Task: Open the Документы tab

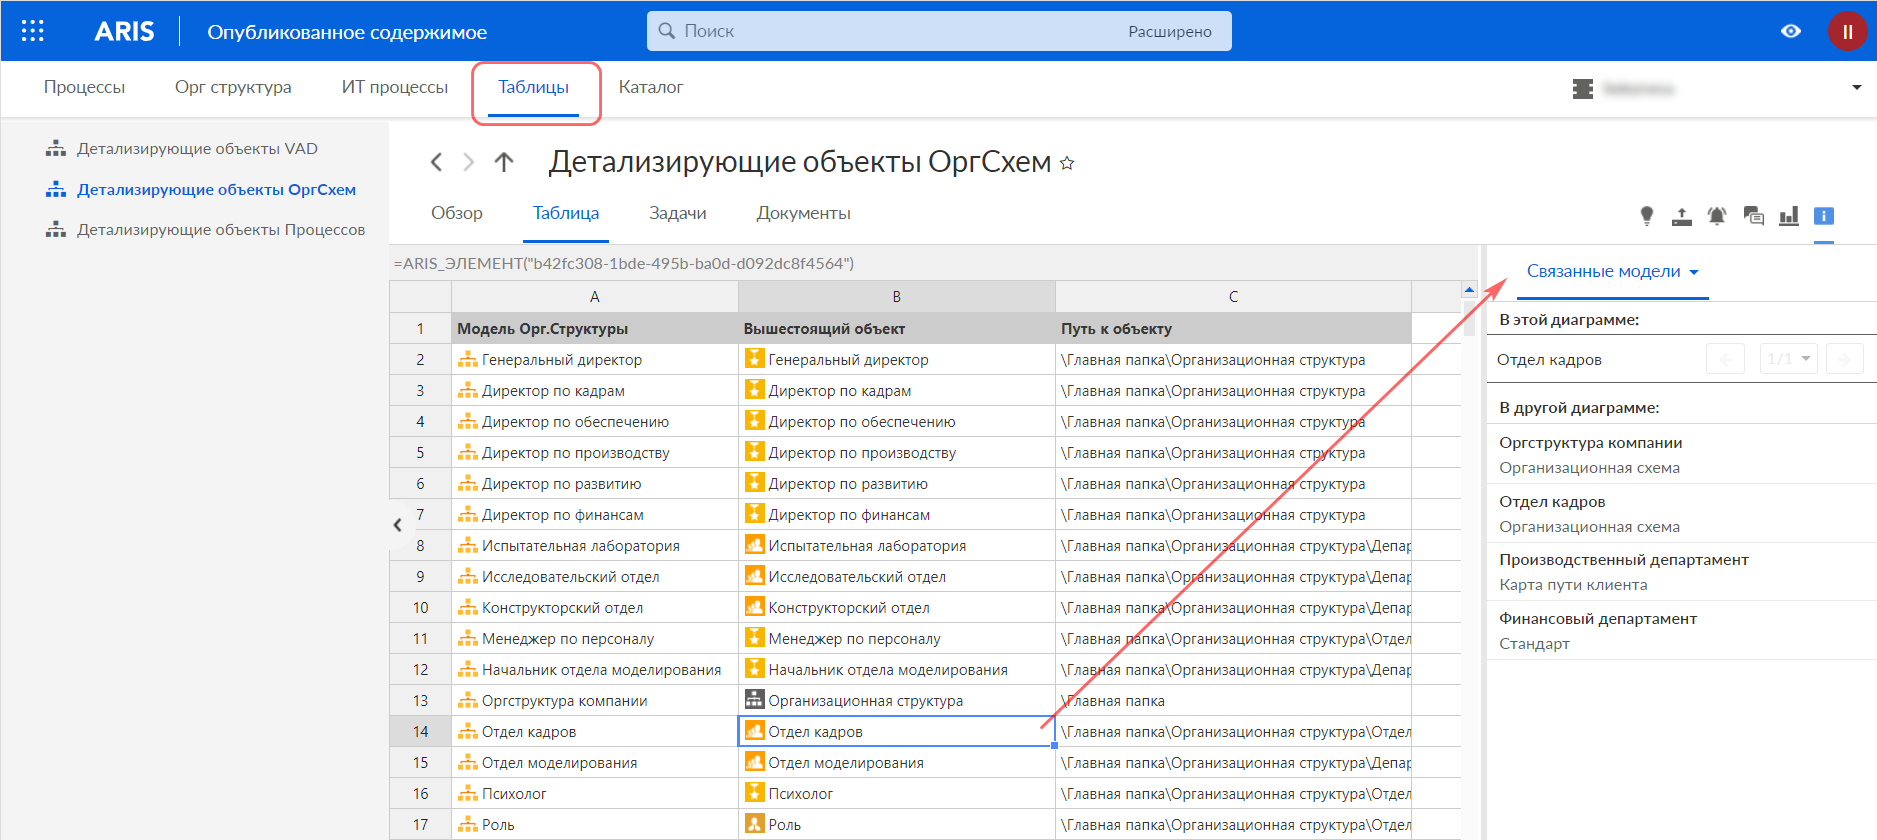Action: tap(803, 213)
